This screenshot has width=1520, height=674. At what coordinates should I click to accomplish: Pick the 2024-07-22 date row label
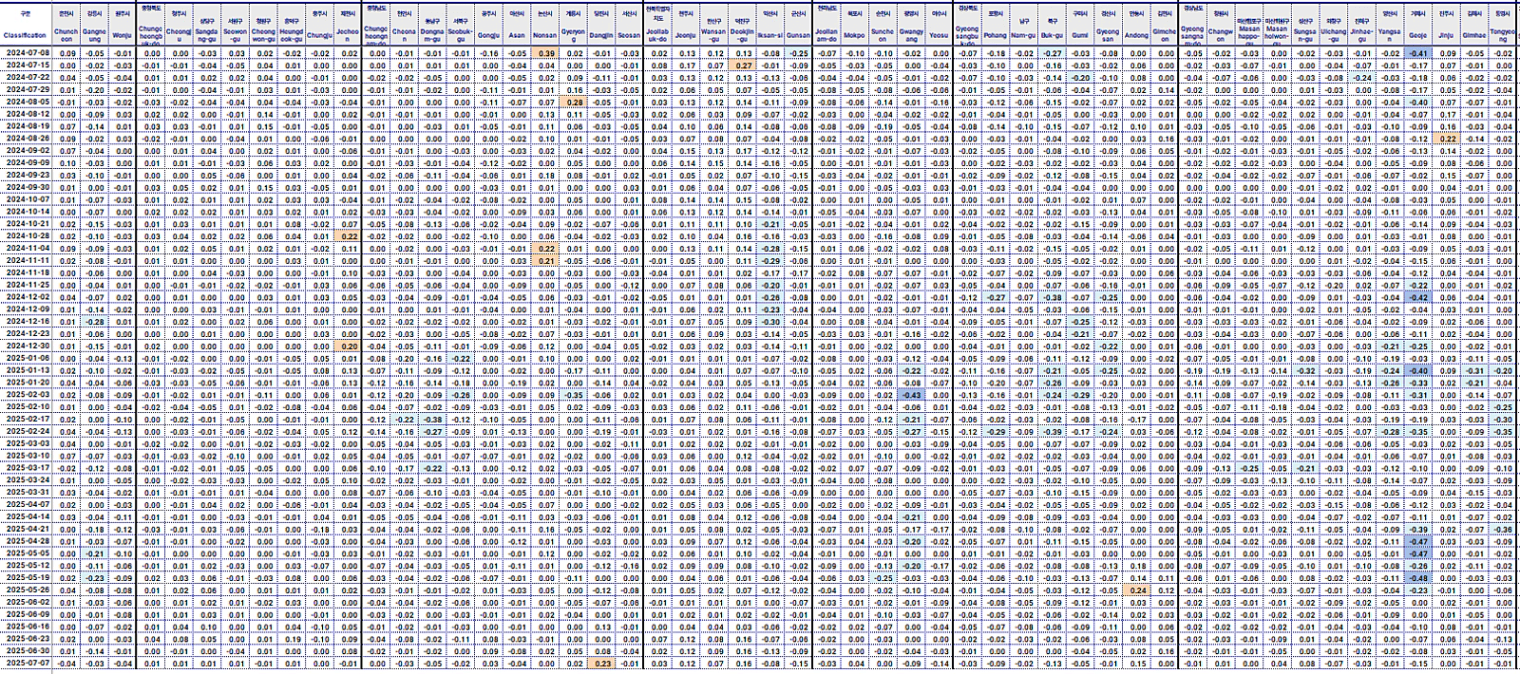pos(25,77)
